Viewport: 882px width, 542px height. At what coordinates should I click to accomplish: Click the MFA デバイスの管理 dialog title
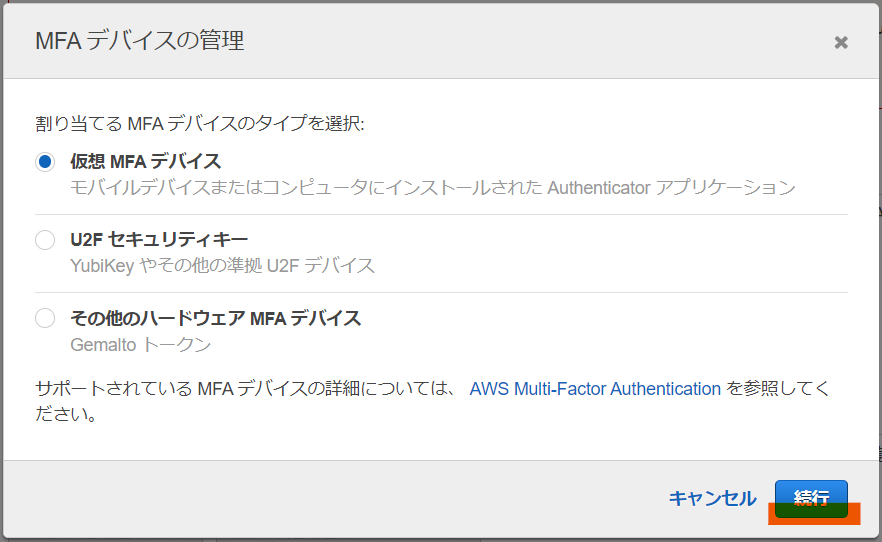click(x=140, y=40)
